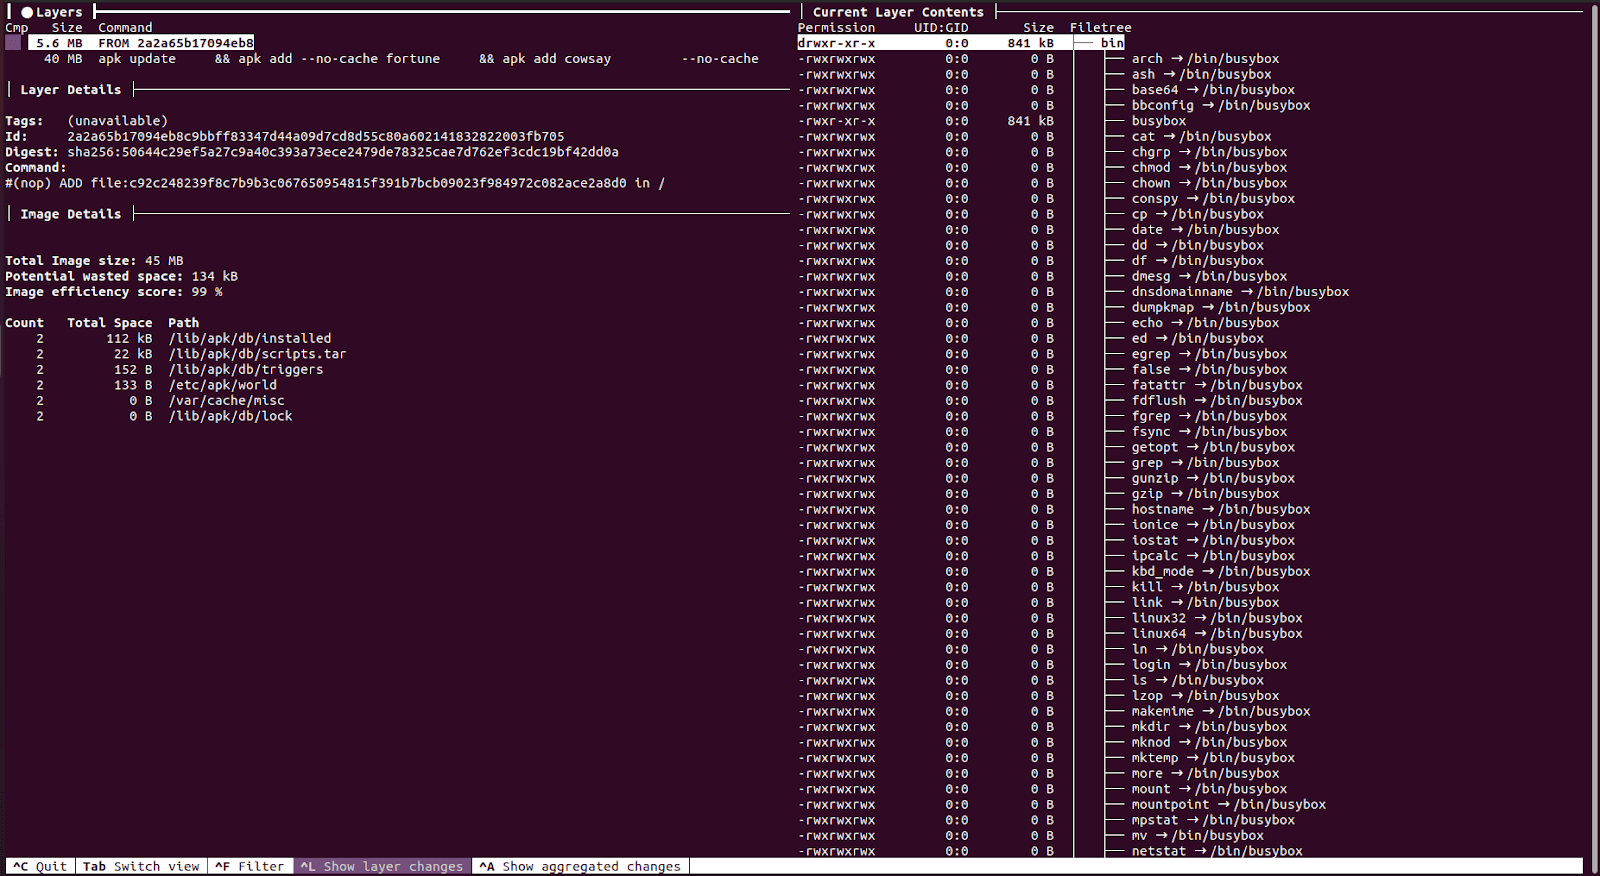This screenshot has width=1600, height=876.
Task: Select mkdir symlink entry
Action: (1209, 727)
